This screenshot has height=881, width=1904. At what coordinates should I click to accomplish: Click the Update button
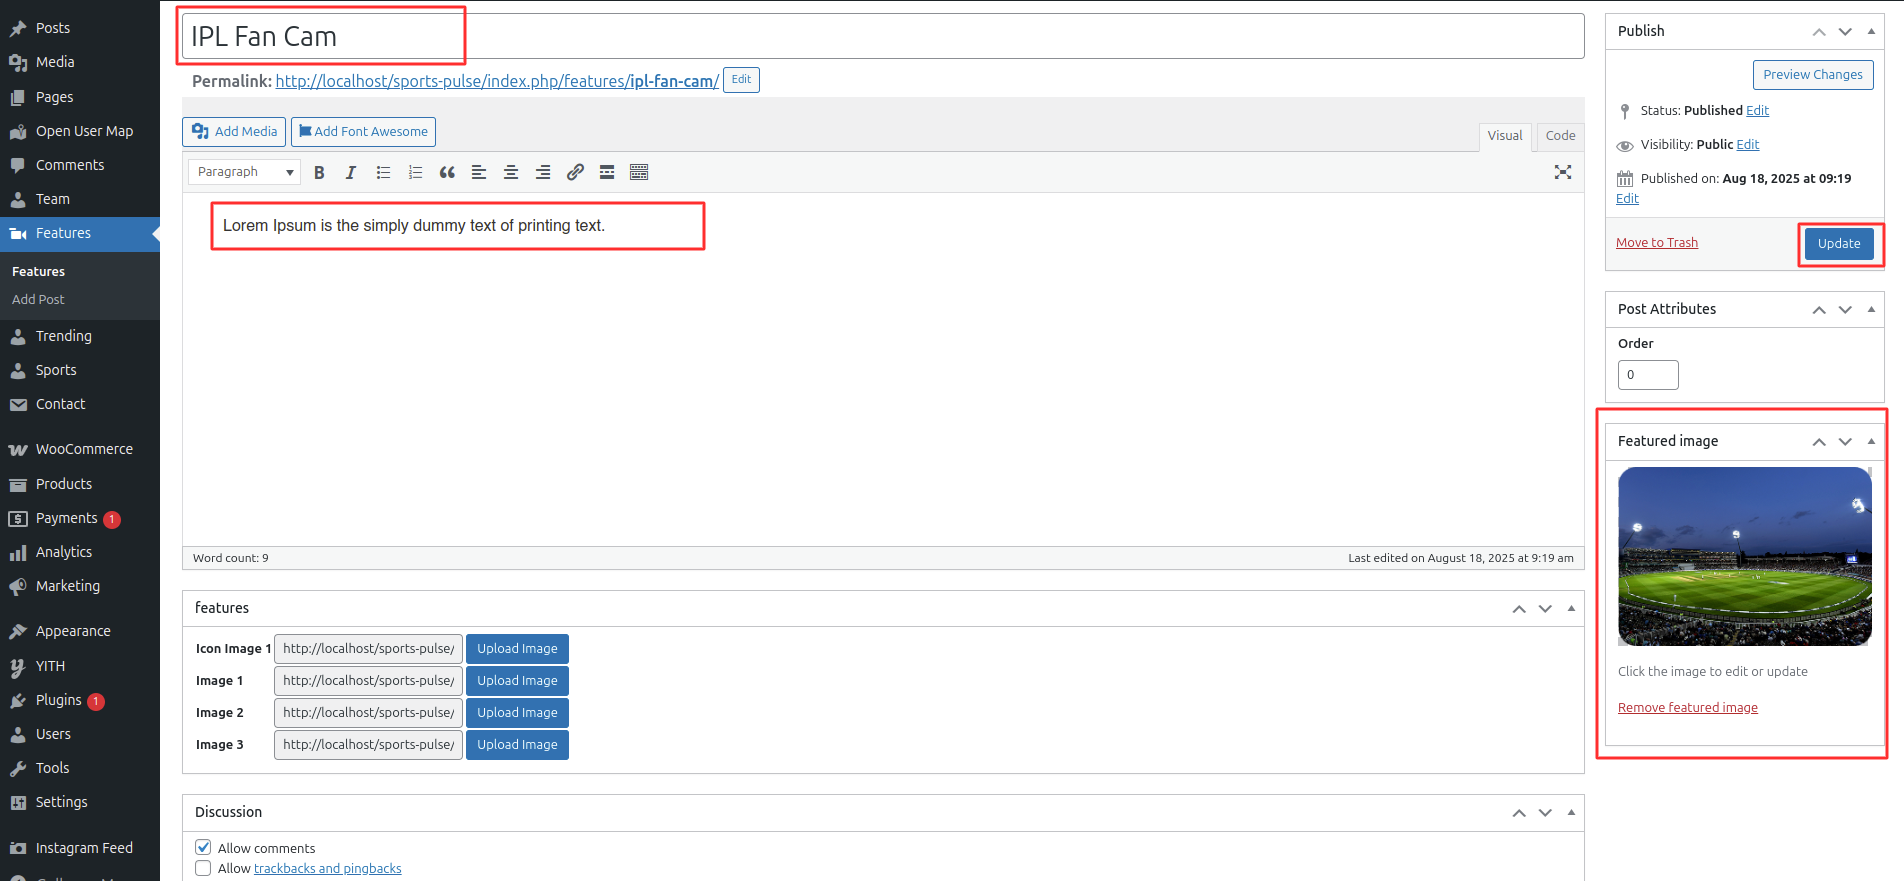[1838, 243]
